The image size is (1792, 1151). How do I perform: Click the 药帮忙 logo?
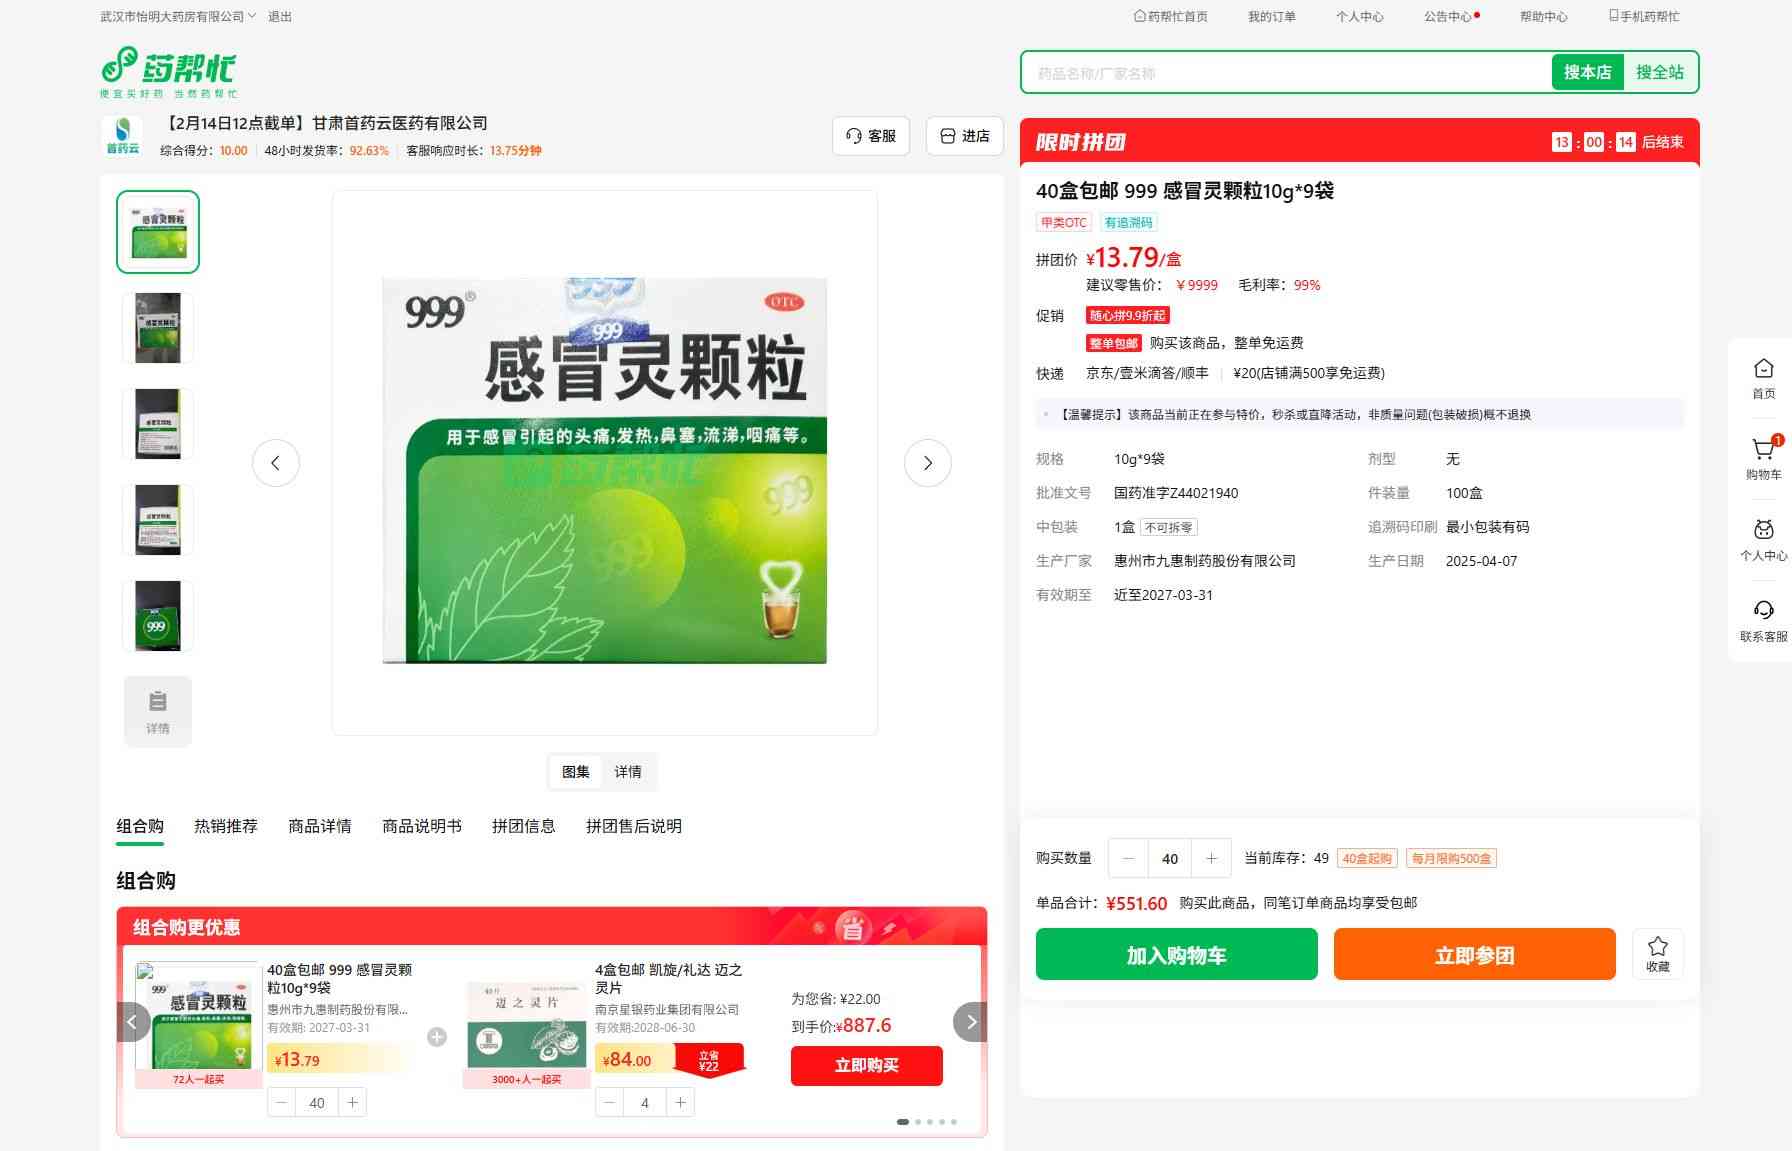[169, 72]
